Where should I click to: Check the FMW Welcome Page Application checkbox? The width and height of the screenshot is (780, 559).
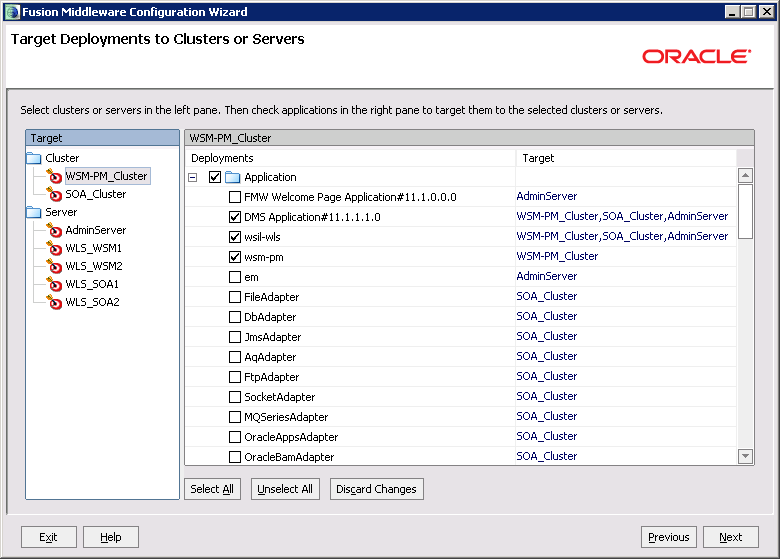point(235,197)
